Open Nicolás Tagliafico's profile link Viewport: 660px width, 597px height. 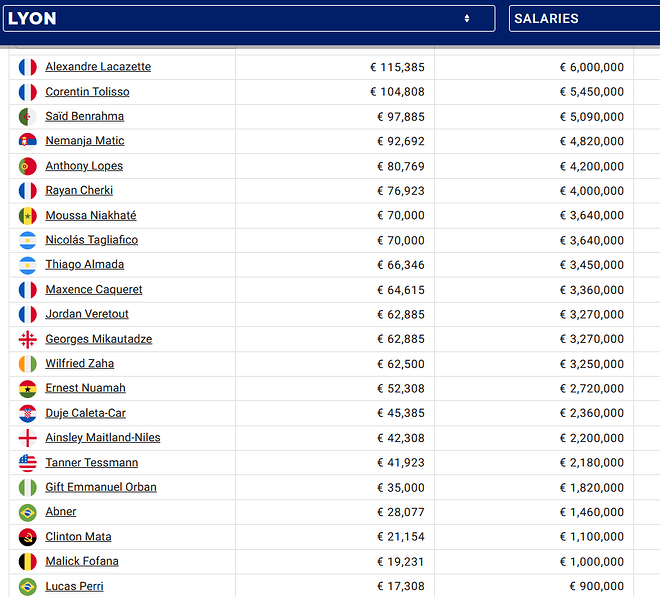click(92, 240)
